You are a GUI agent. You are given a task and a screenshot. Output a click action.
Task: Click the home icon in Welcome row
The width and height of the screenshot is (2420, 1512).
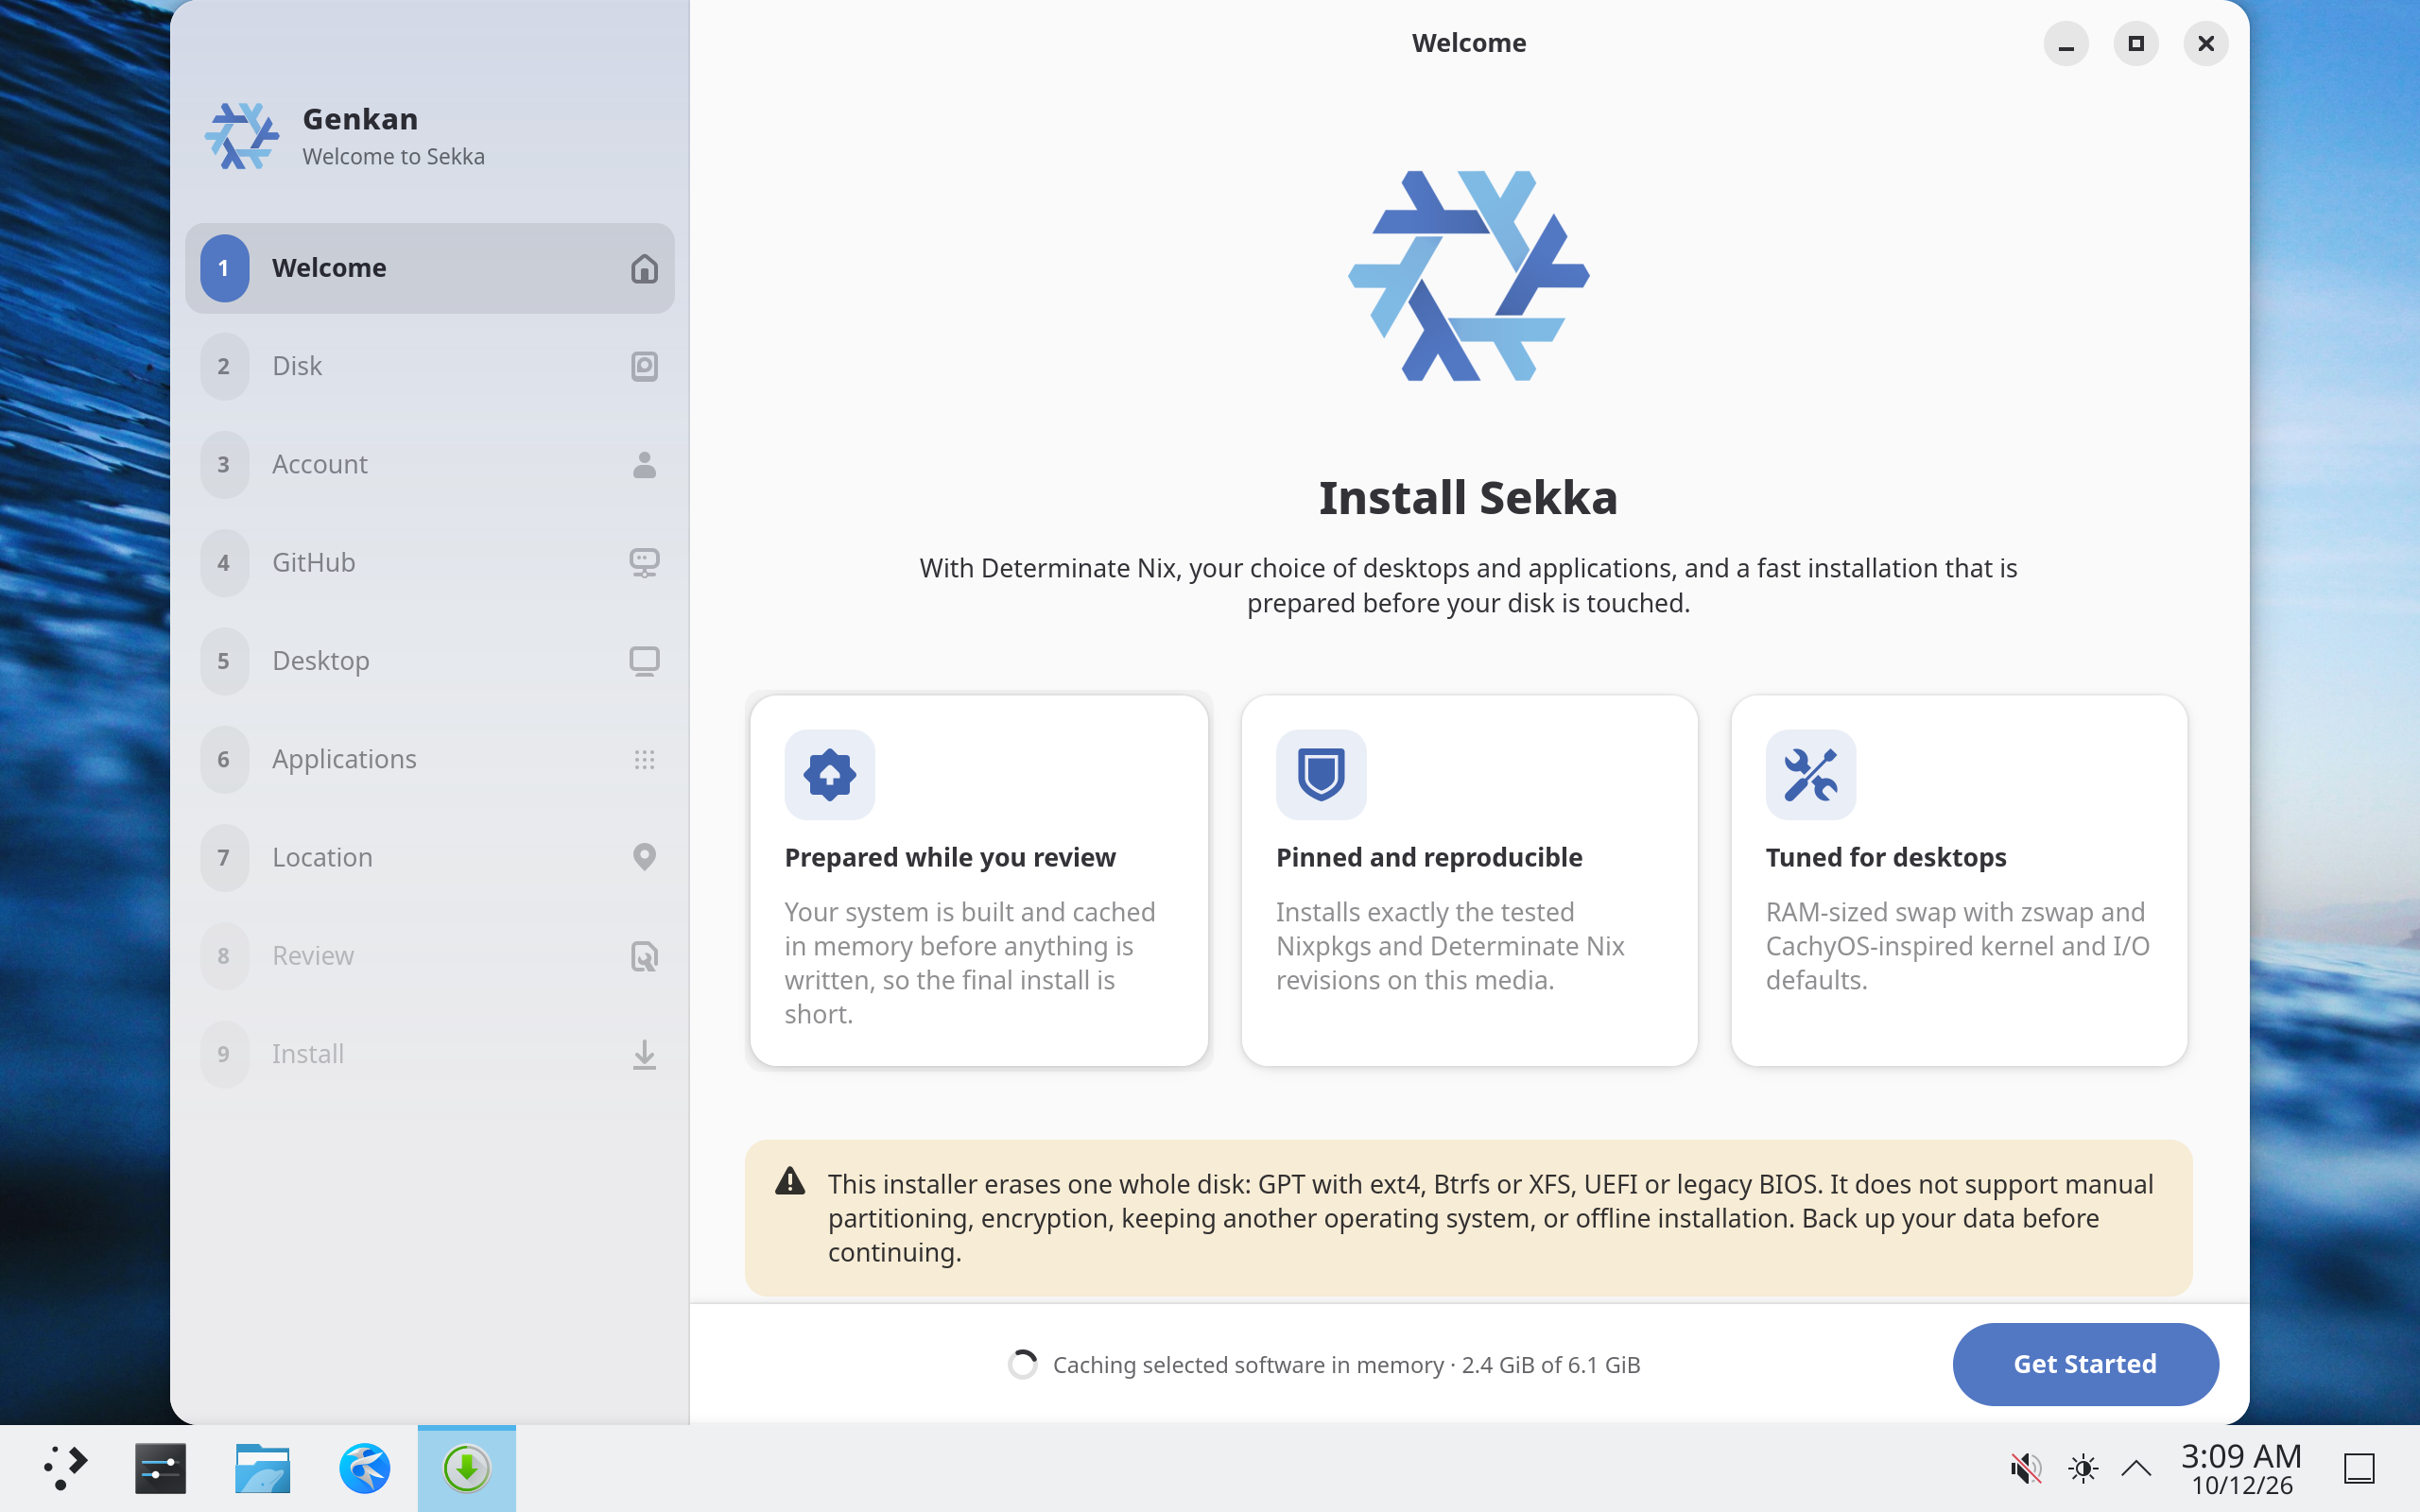(644, 268)
